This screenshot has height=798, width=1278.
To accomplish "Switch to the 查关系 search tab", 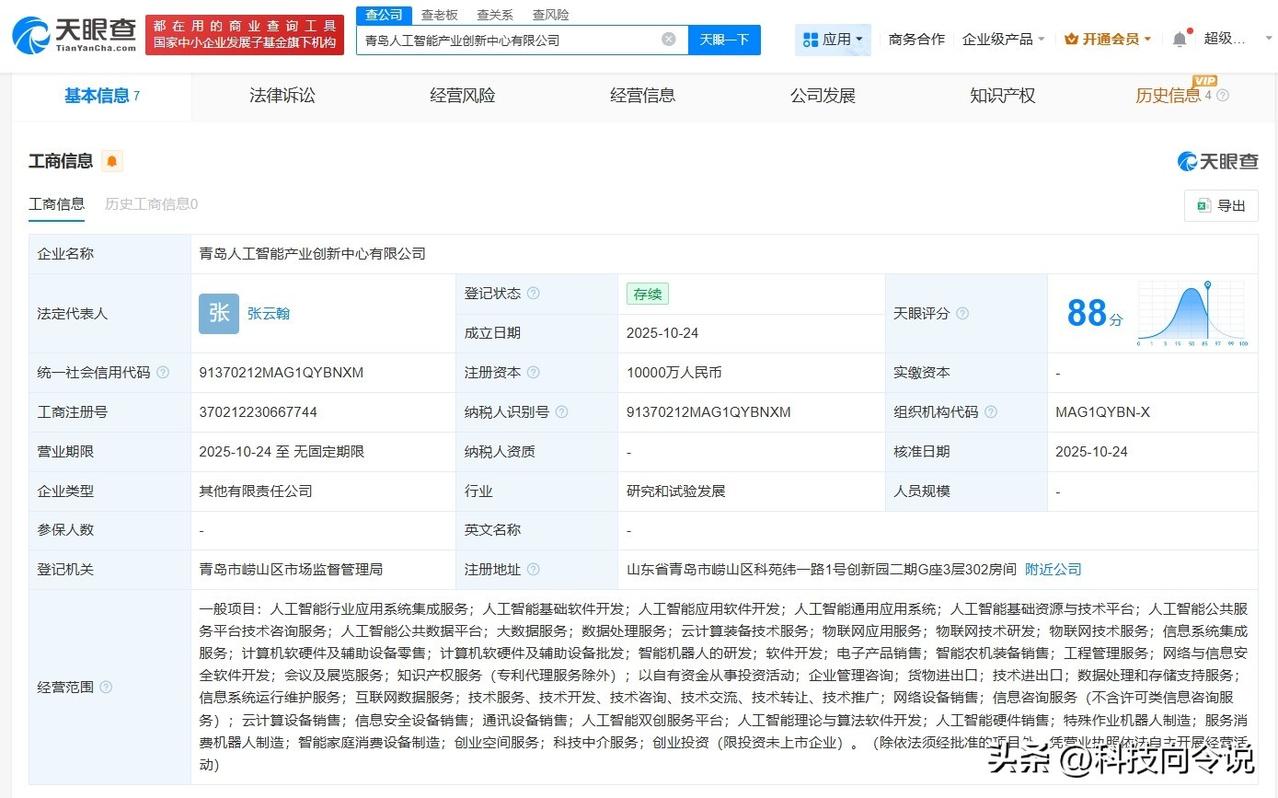I will pos(495,15).
